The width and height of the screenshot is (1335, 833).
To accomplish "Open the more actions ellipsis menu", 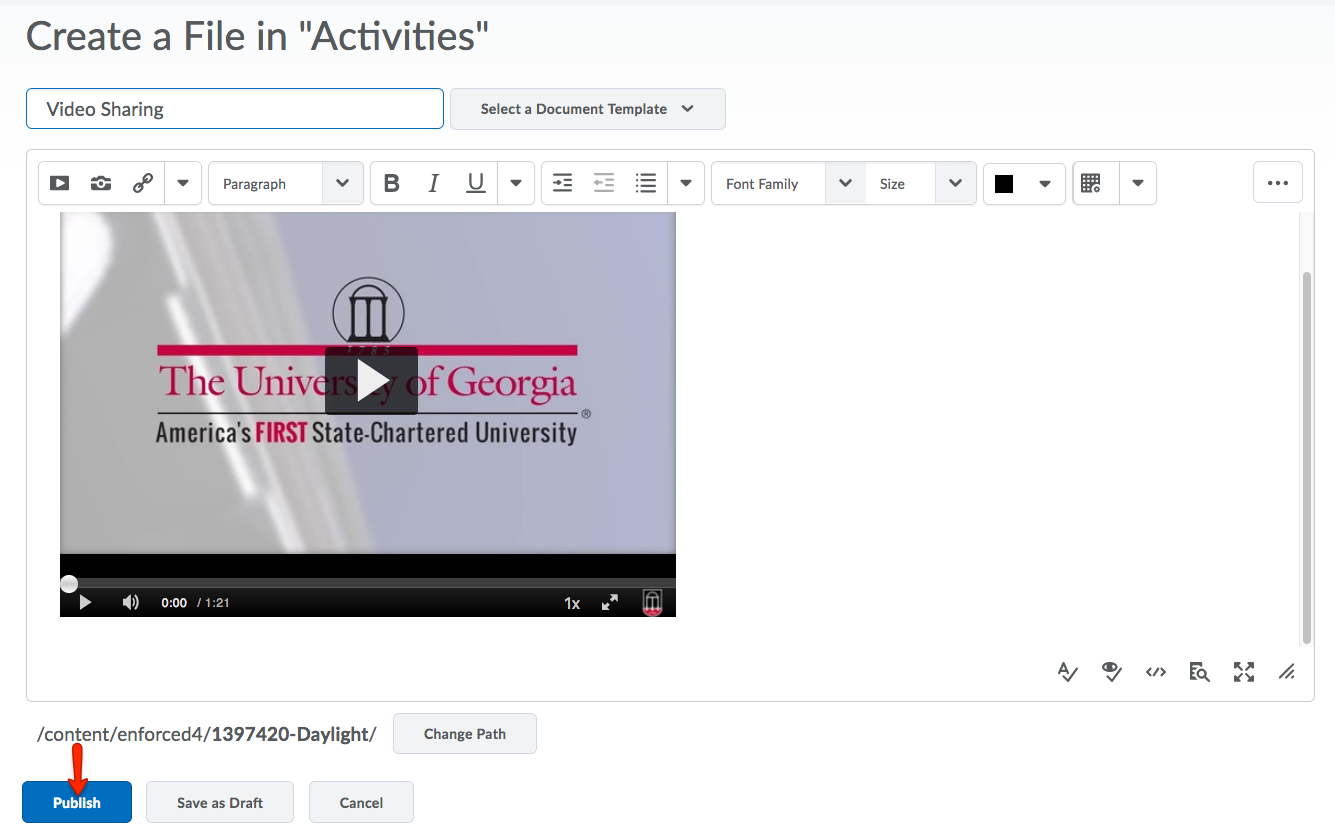I will point(1278,183).
